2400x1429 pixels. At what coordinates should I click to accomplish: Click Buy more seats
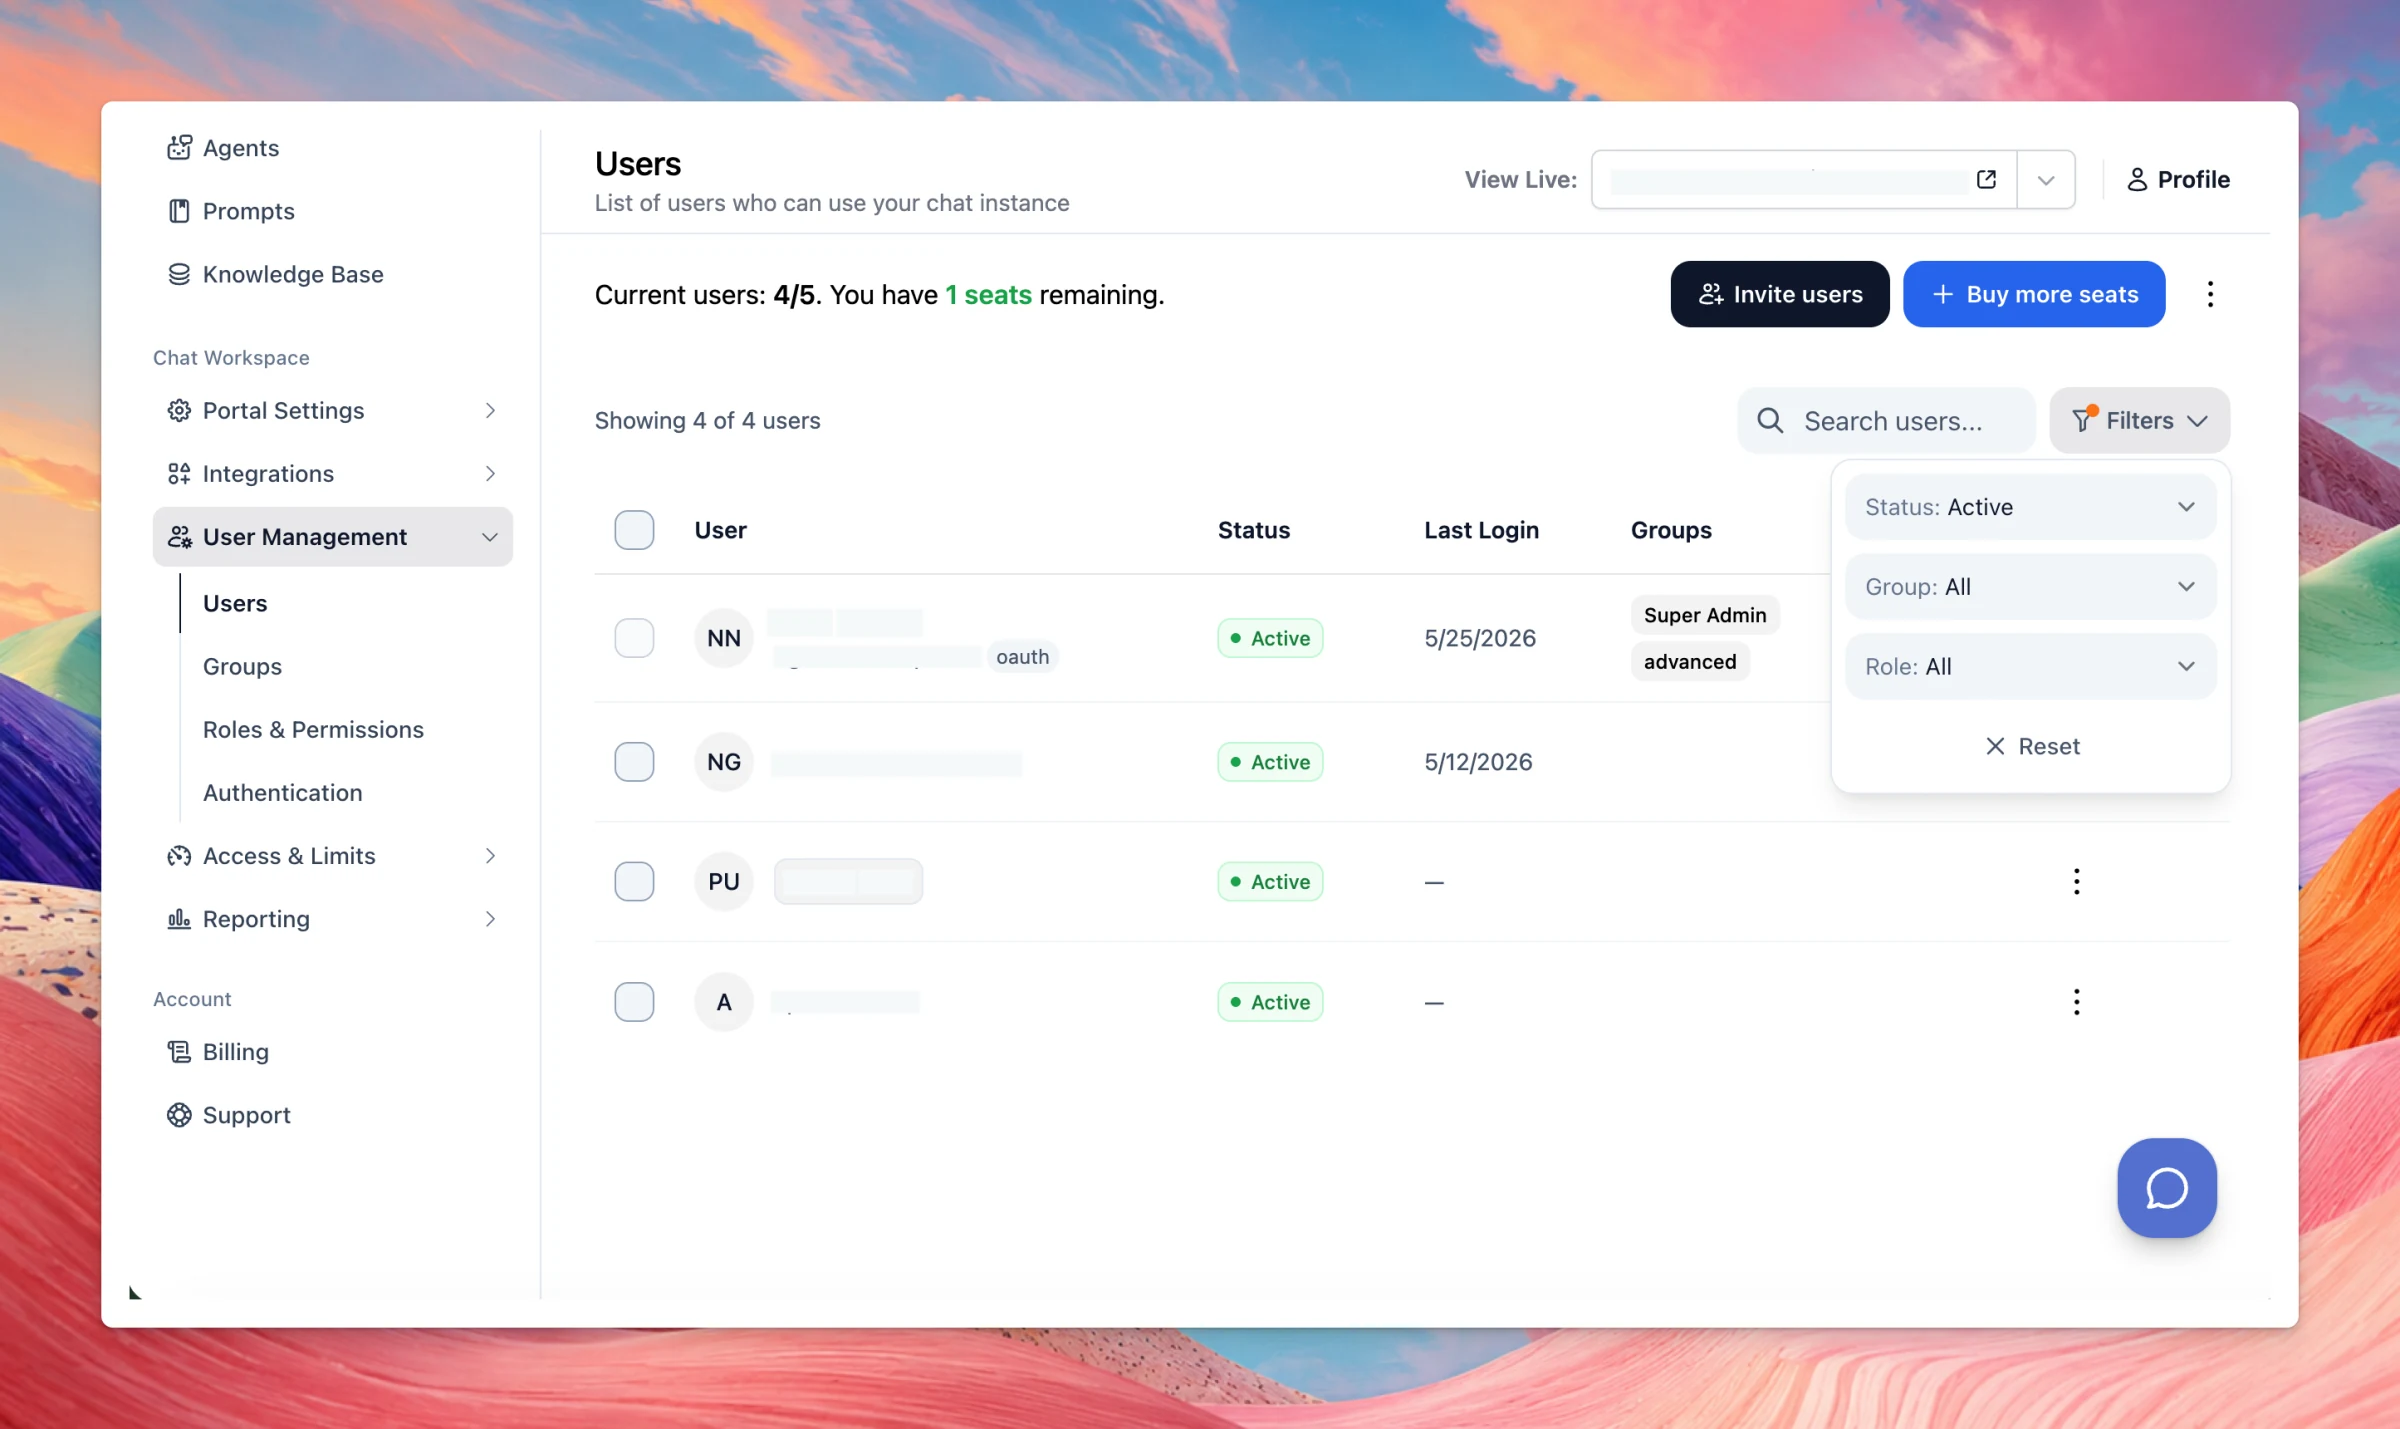pyautogui.click(x=2034, y=294)
